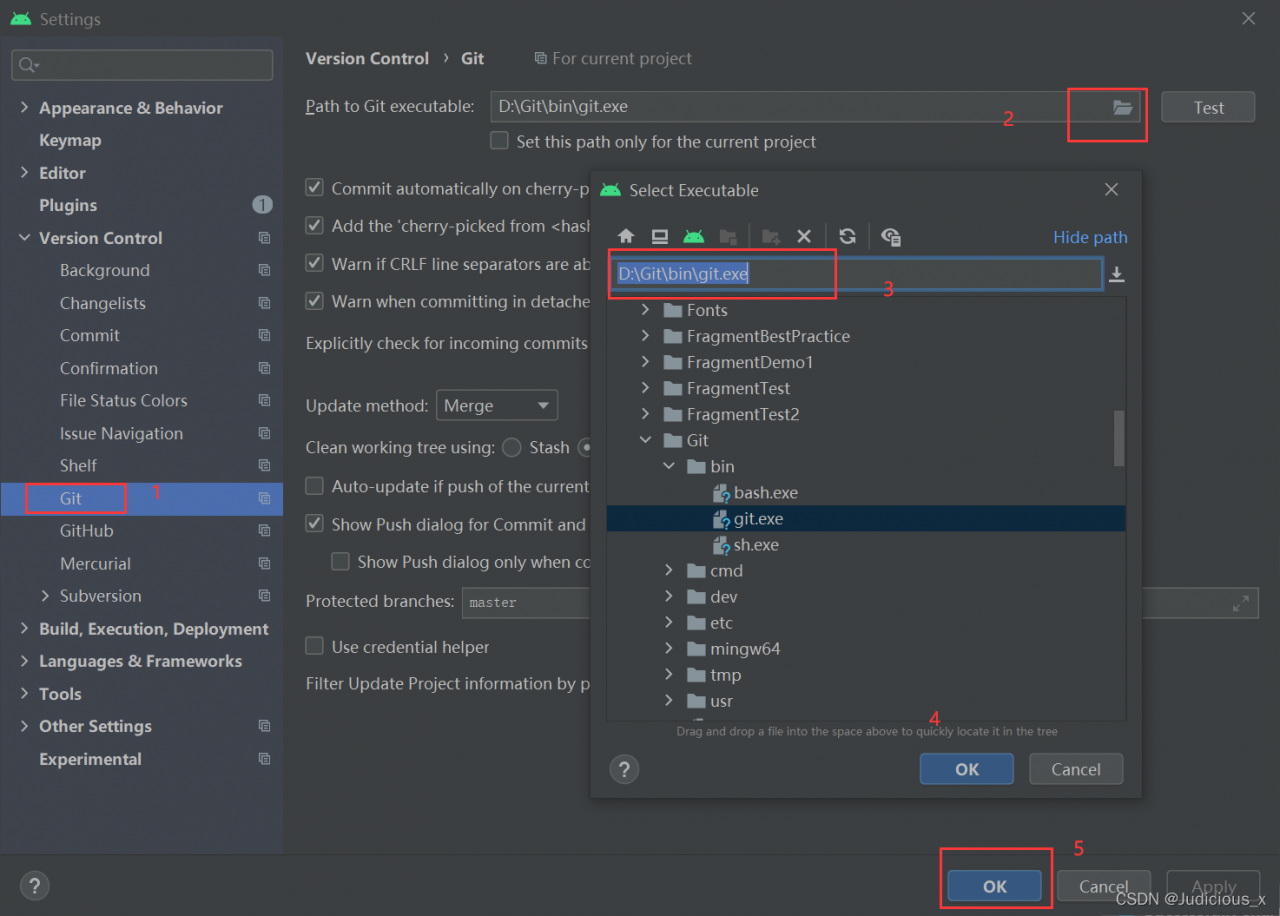The height and width of the screenshot is (916, 1280).
Task: Click the Delete (X) icon in file chooser toolbar
Action: (x=803, y=237)
